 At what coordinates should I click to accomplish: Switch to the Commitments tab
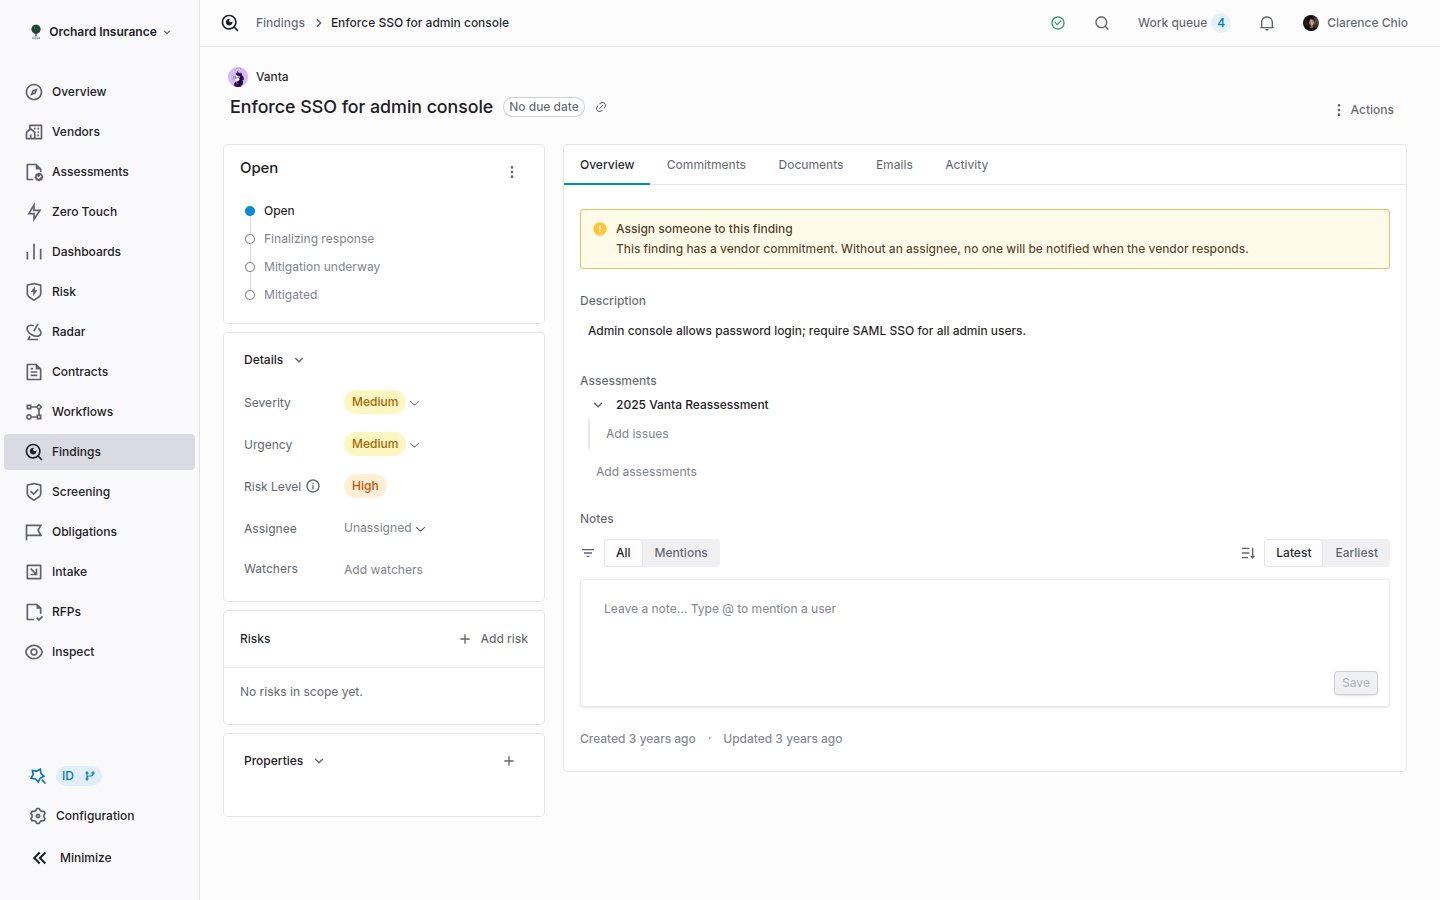706,165
